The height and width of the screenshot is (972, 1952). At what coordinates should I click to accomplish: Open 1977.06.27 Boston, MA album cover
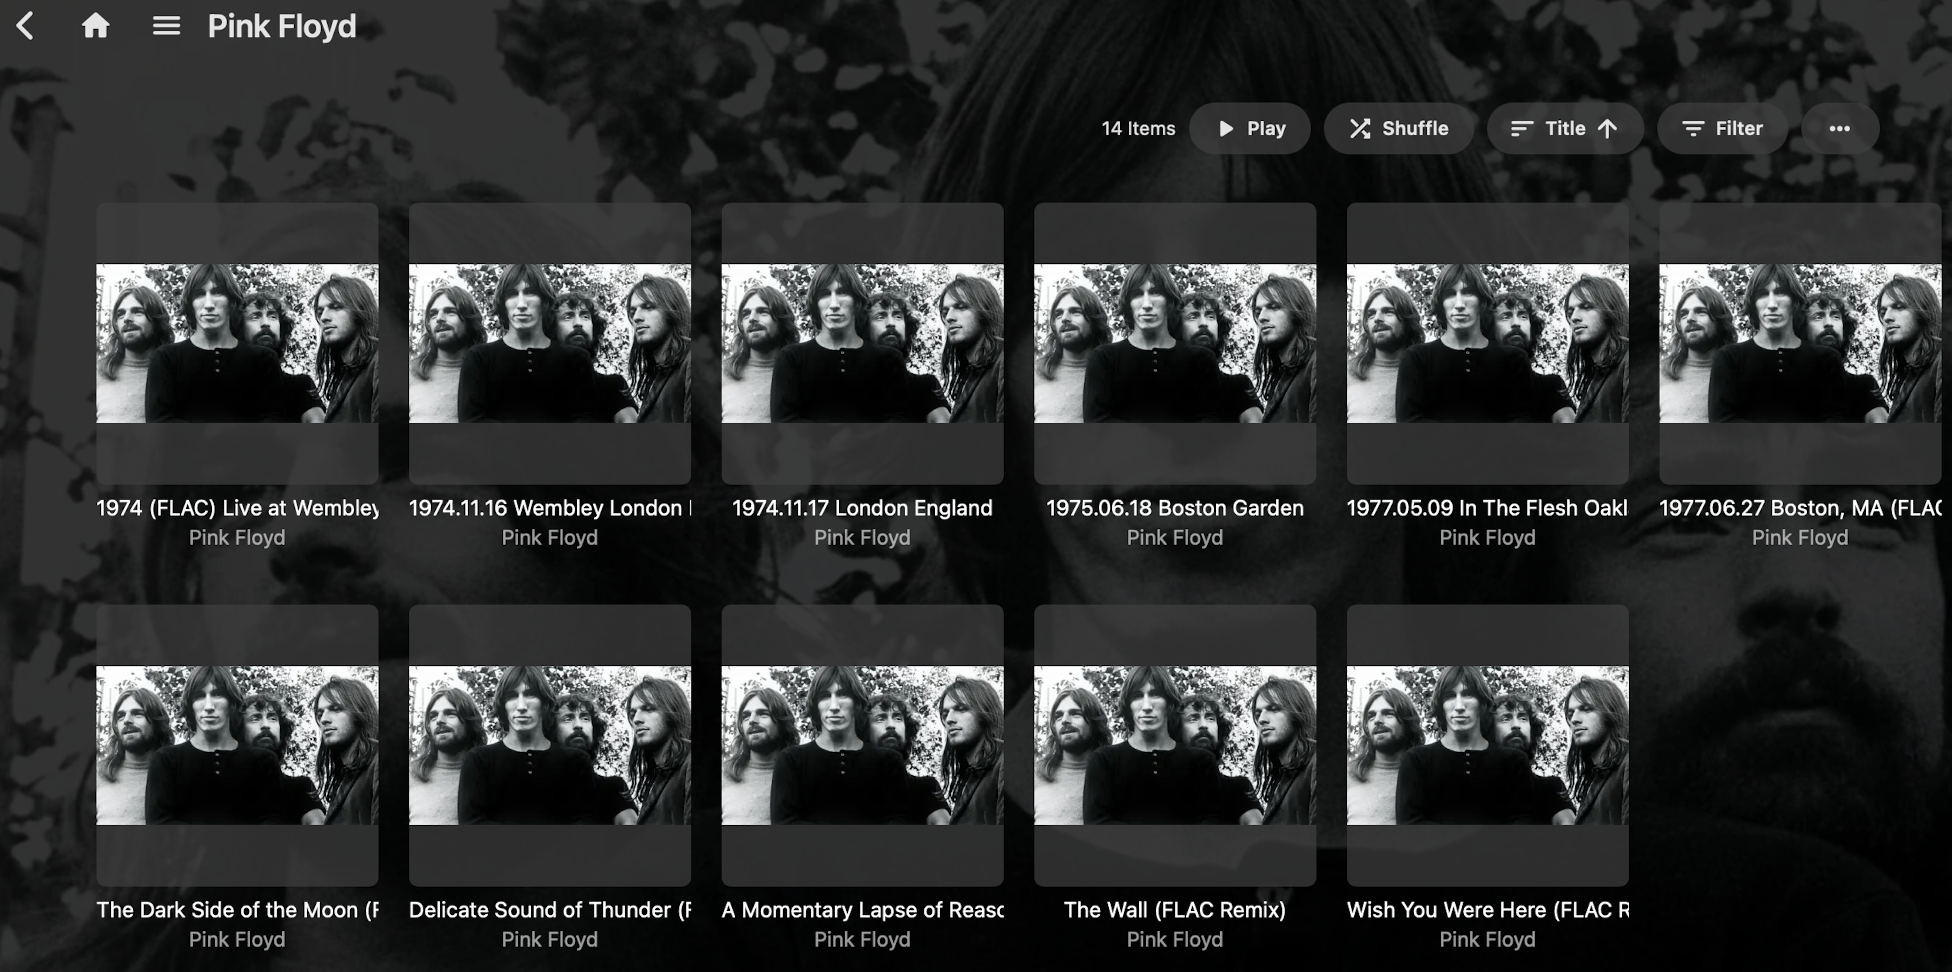(x=1800, y=343)
